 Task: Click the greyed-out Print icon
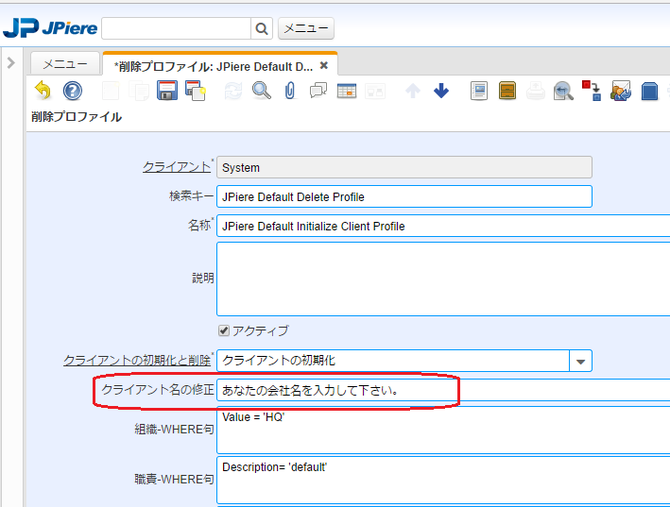pyautogui.click(x=535, y=91)
